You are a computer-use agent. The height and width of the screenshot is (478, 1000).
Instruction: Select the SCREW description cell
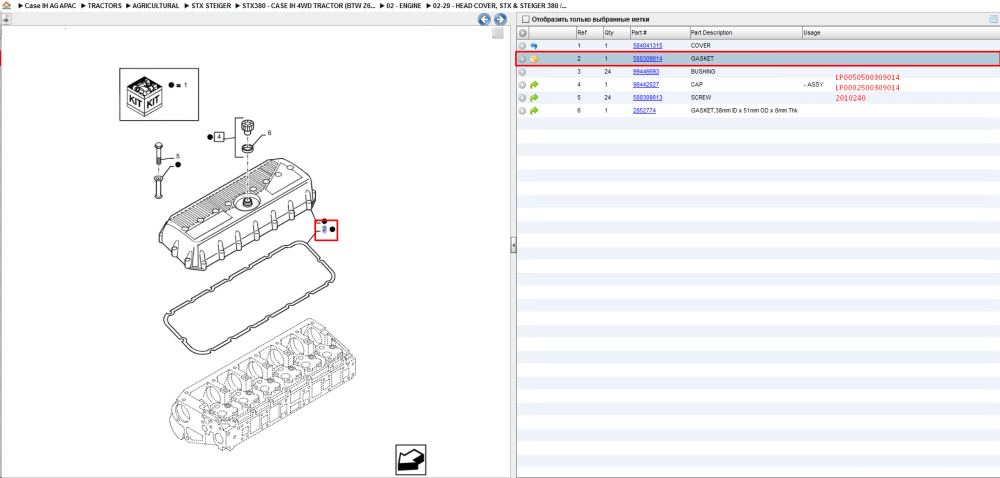(x=701, y=98)
